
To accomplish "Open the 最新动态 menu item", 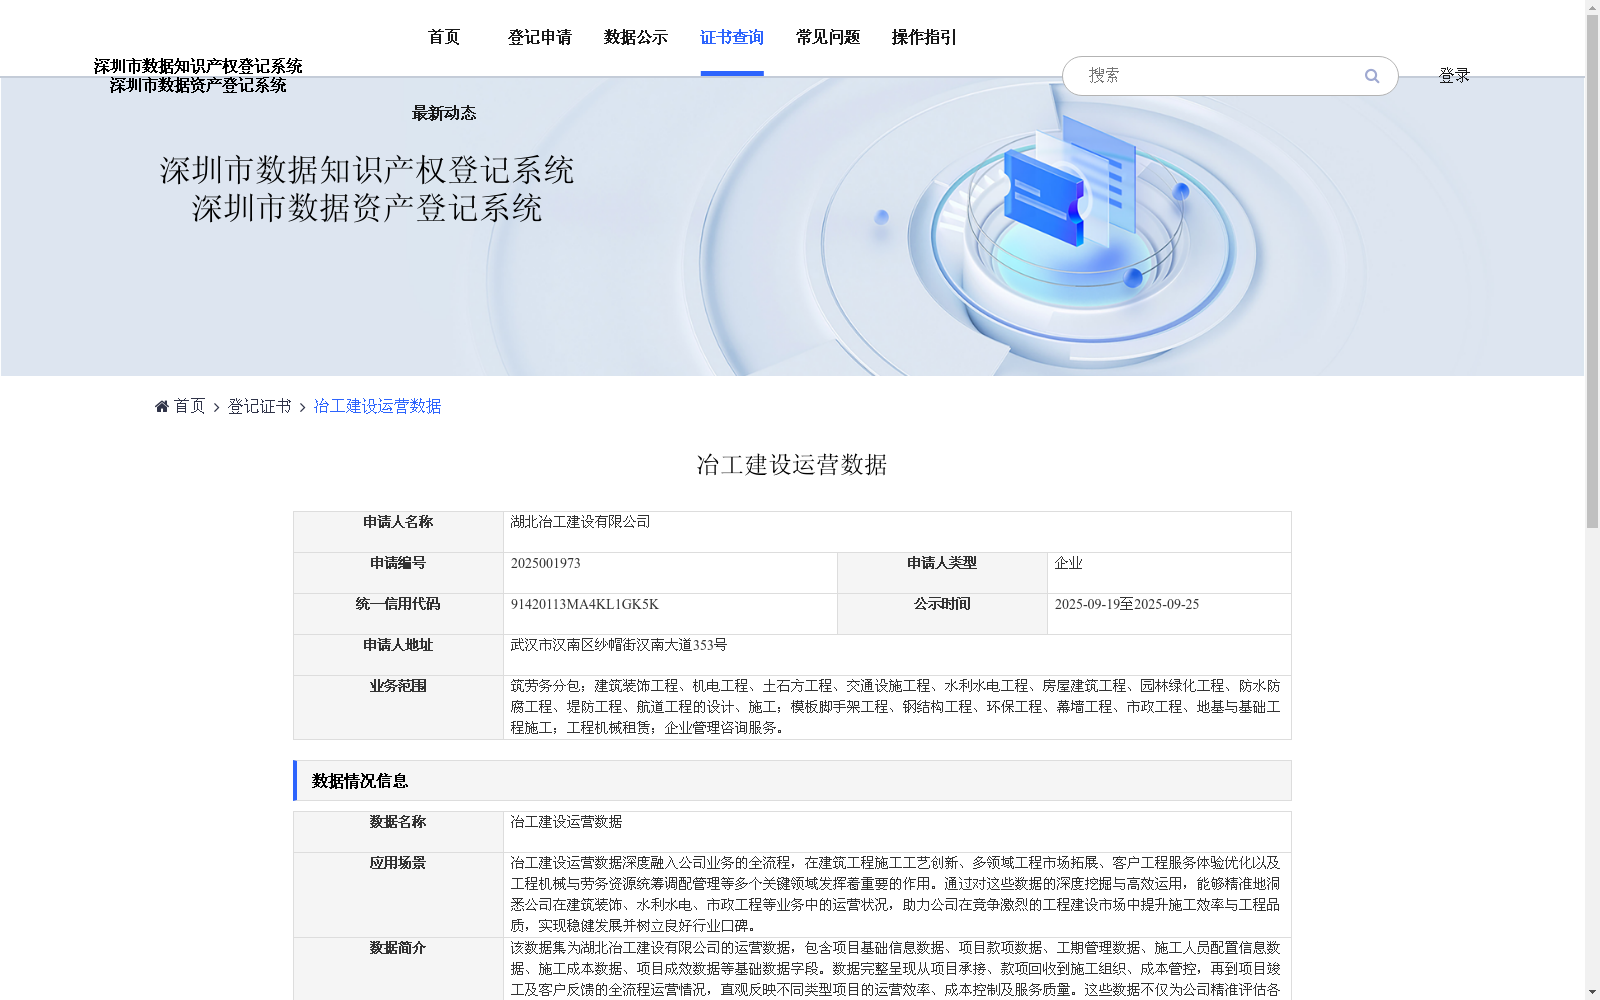I will 444,113.
